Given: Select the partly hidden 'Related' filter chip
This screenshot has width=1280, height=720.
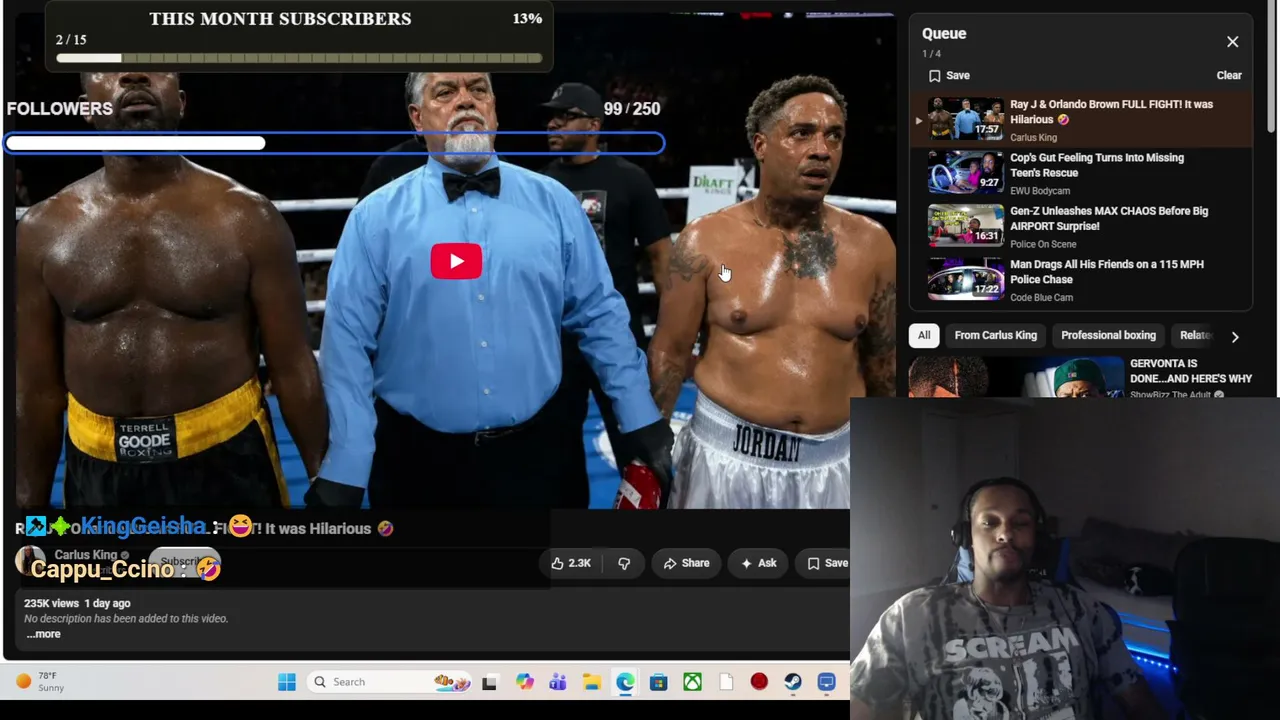Looking at the screenshot, I should 1195,336.
